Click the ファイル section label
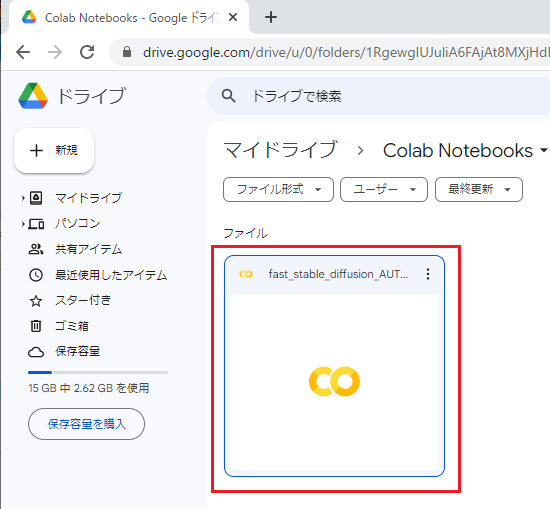 pos(246,233)
